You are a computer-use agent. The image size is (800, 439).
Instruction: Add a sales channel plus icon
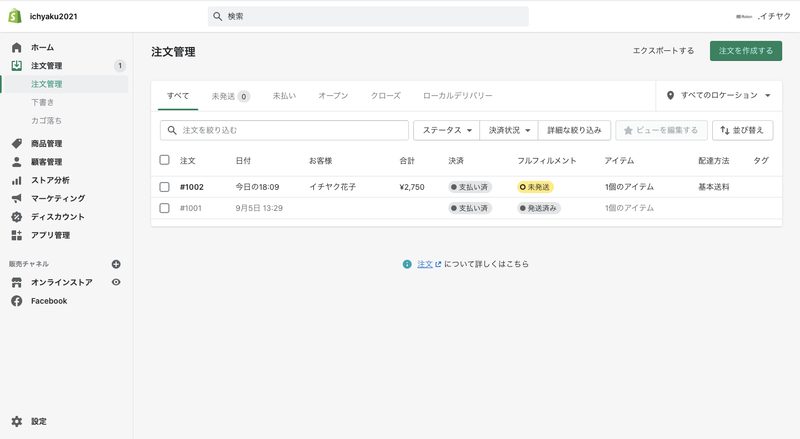[x=116, y=264]
